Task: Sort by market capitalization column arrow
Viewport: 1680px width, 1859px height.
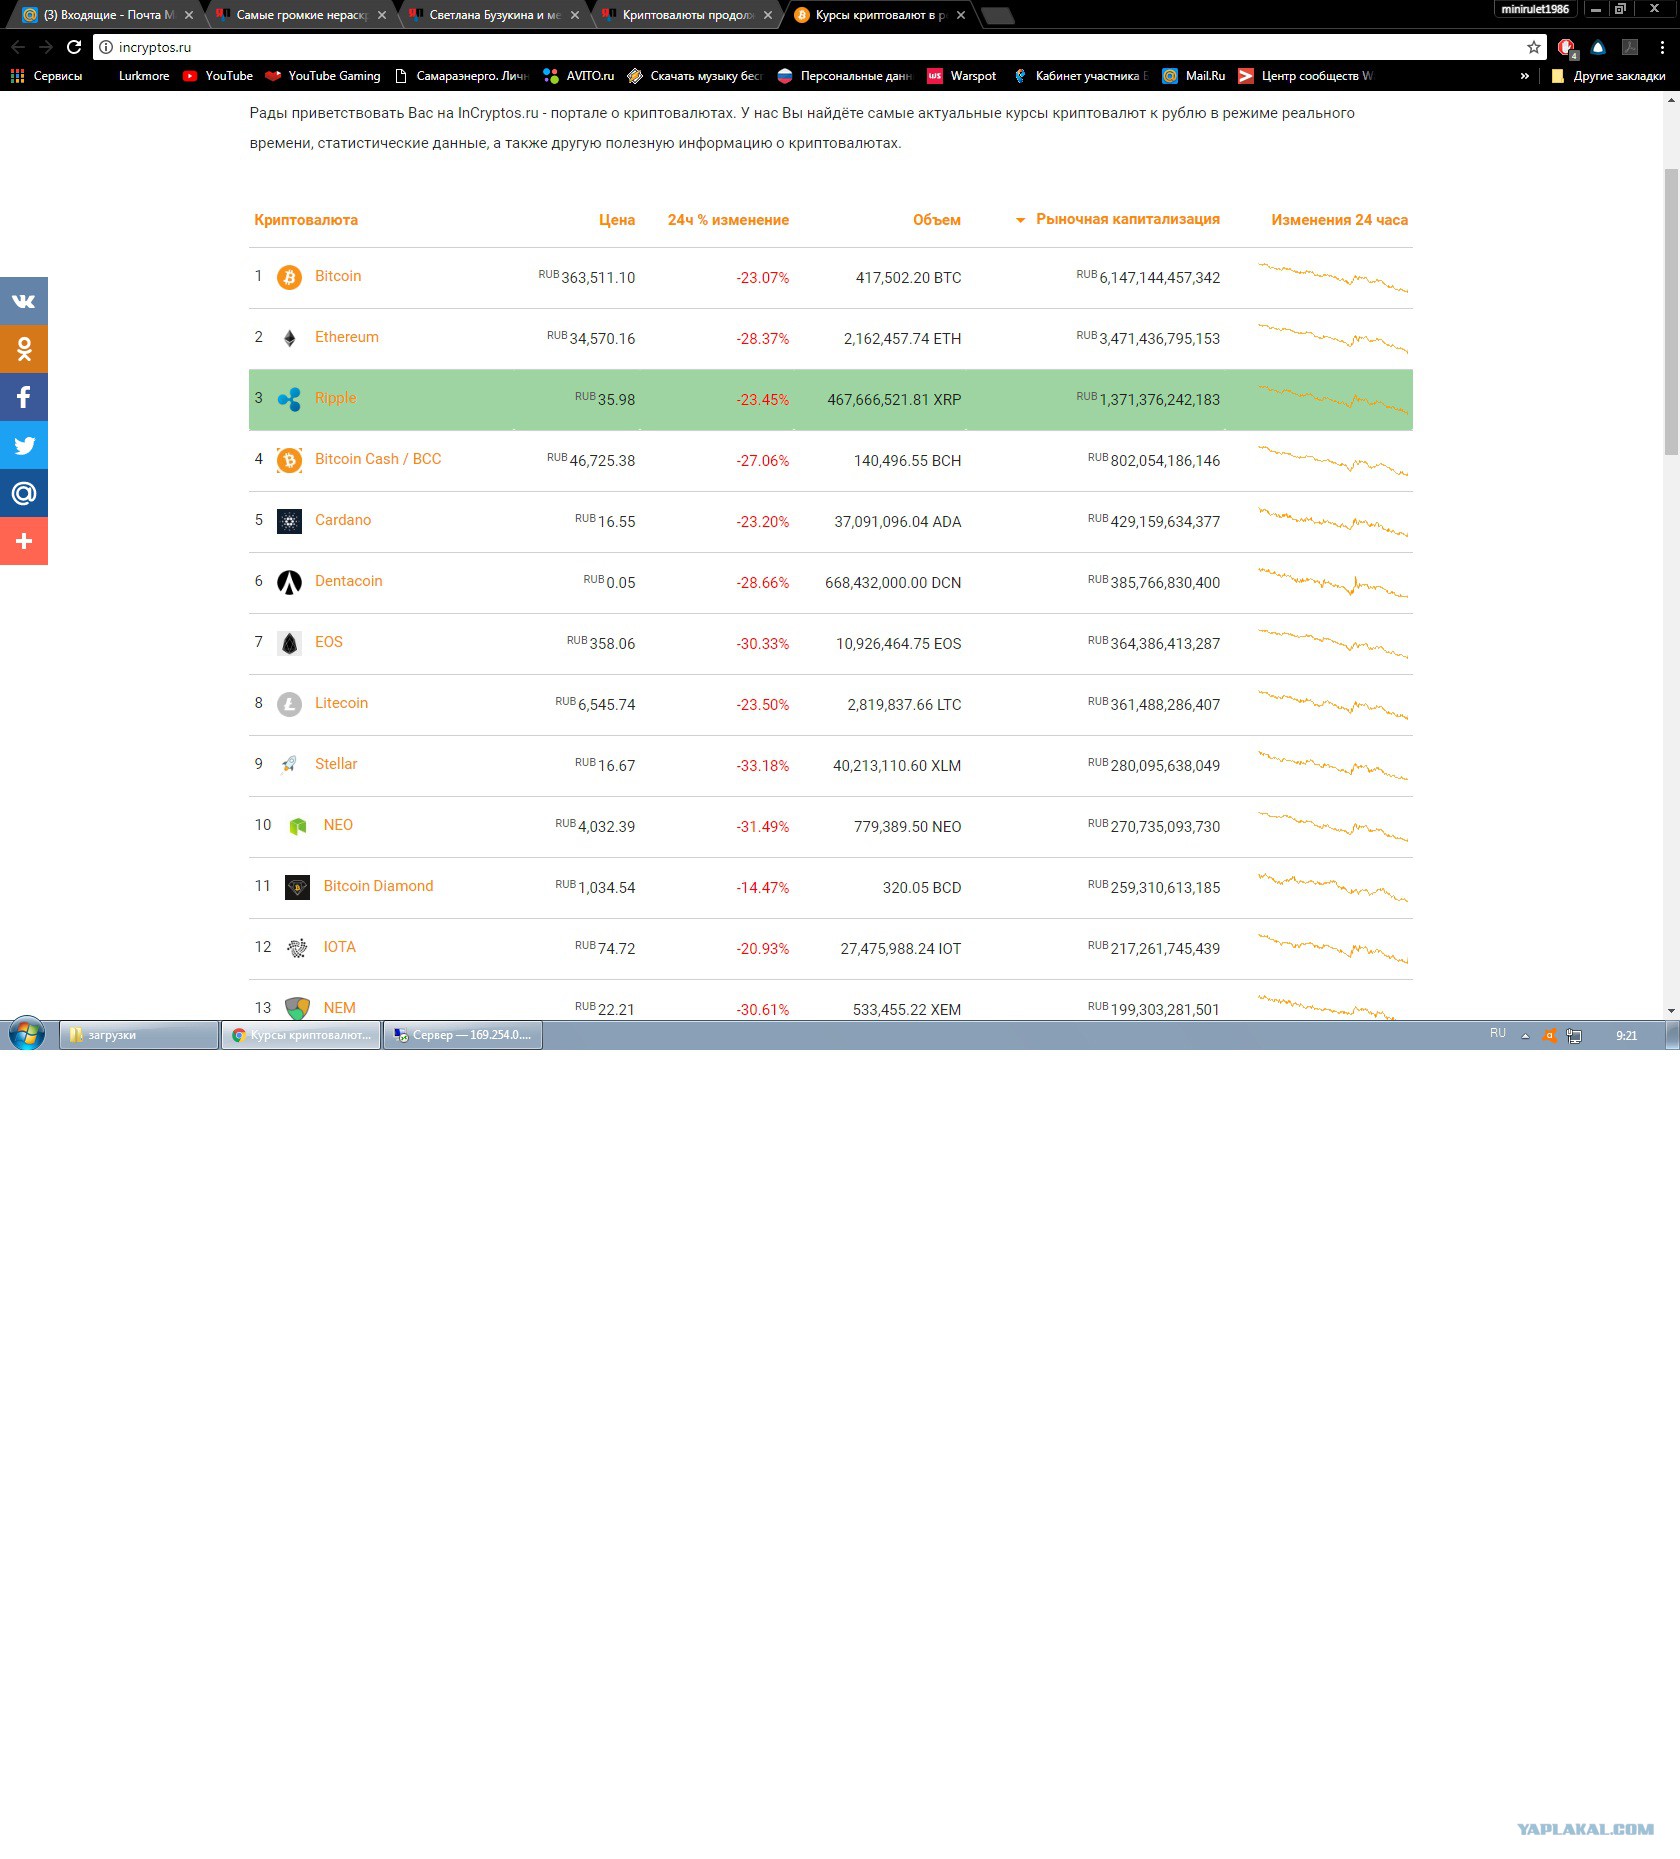Action: click(x=1020, y=220)
